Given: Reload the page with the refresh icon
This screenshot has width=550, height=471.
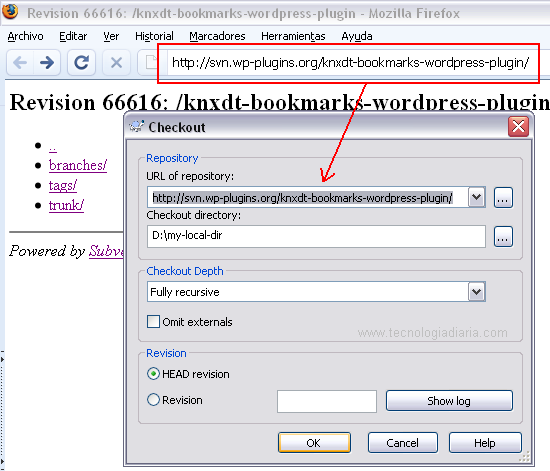Looking at the screenshot, I should 81,63.
